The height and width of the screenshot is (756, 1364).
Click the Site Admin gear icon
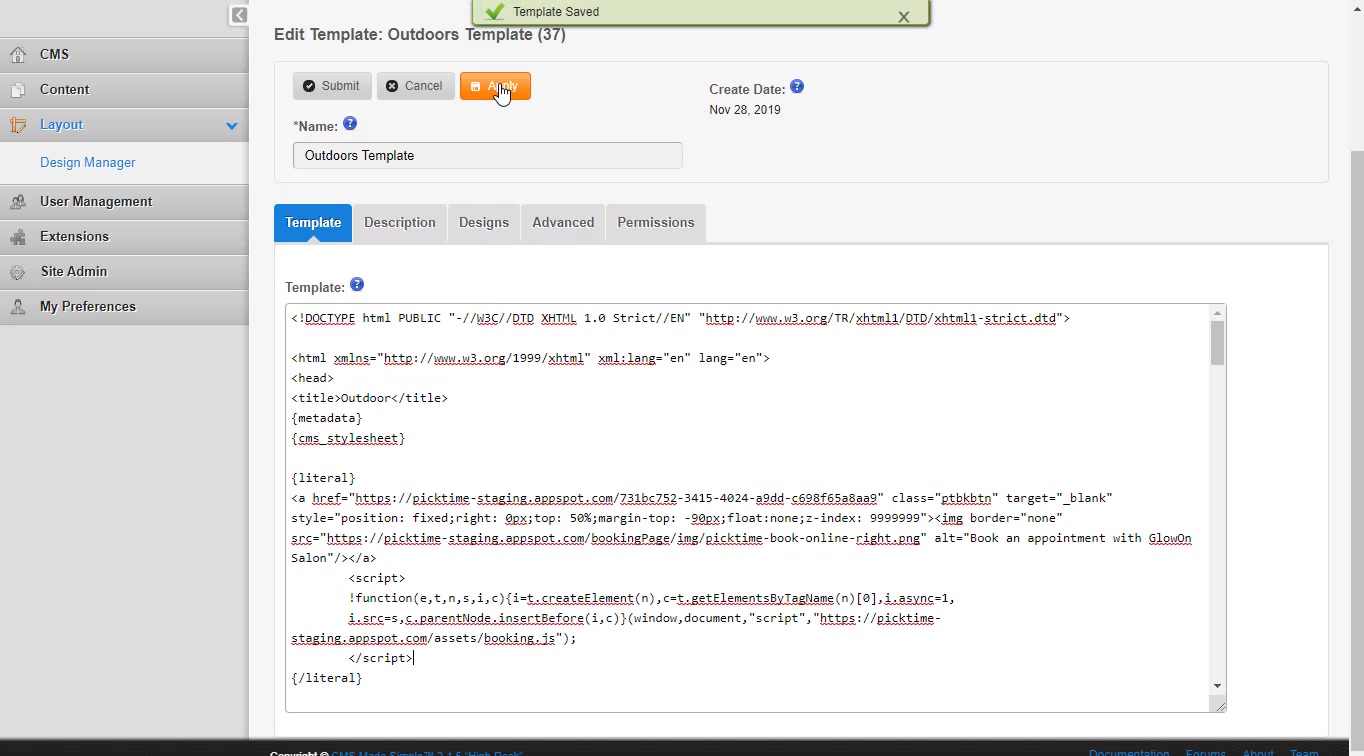click(x=17, y=272)
